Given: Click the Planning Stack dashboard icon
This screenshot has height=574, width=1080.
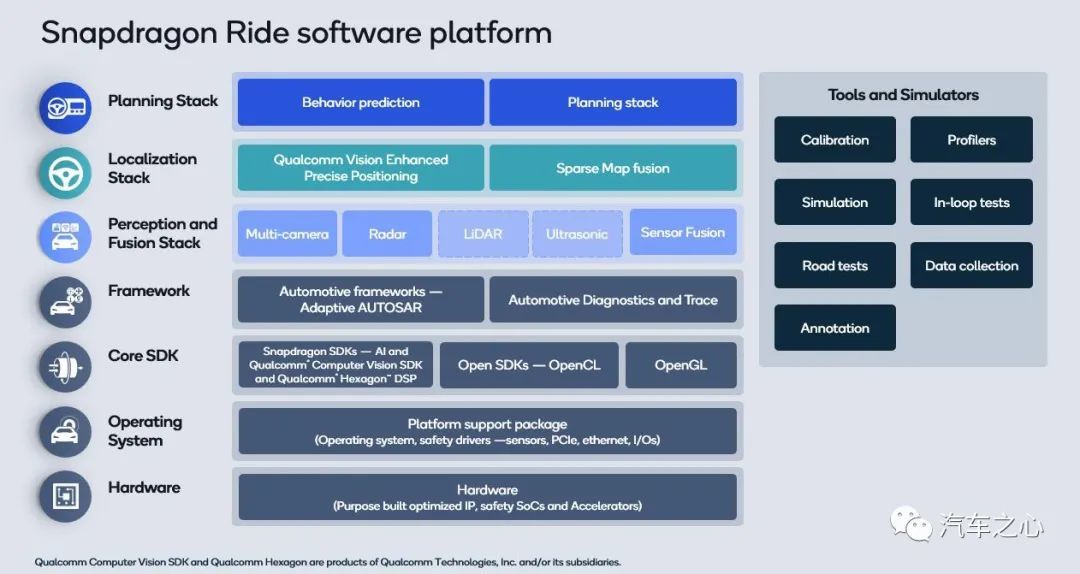Looking at the screenshot, I should pos(65,107).
